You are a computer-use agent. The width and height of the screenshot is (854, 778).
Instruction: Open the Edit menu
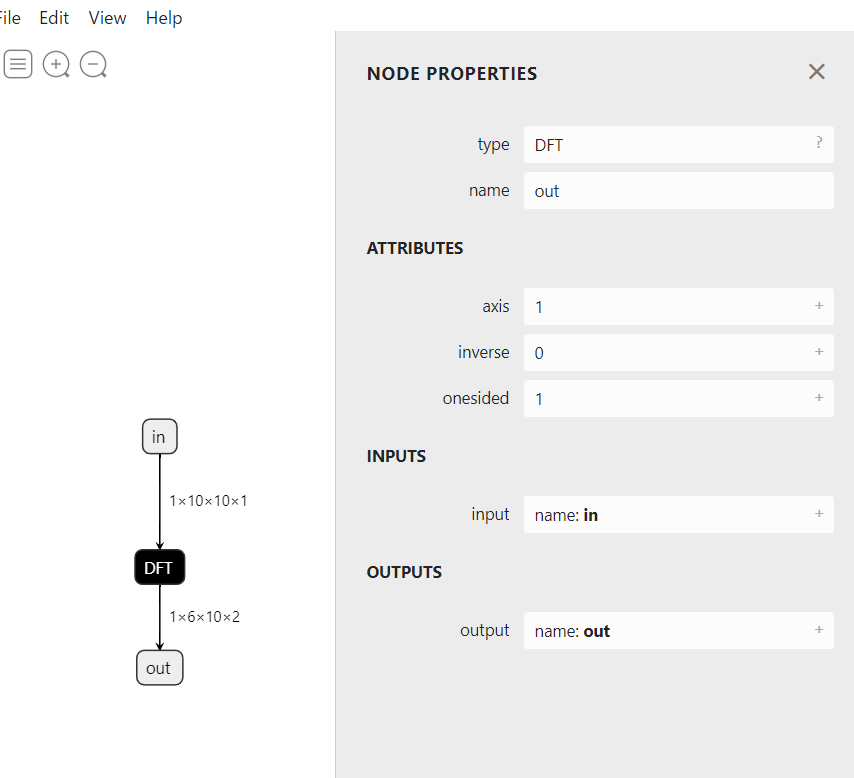(x=54, y=17)
